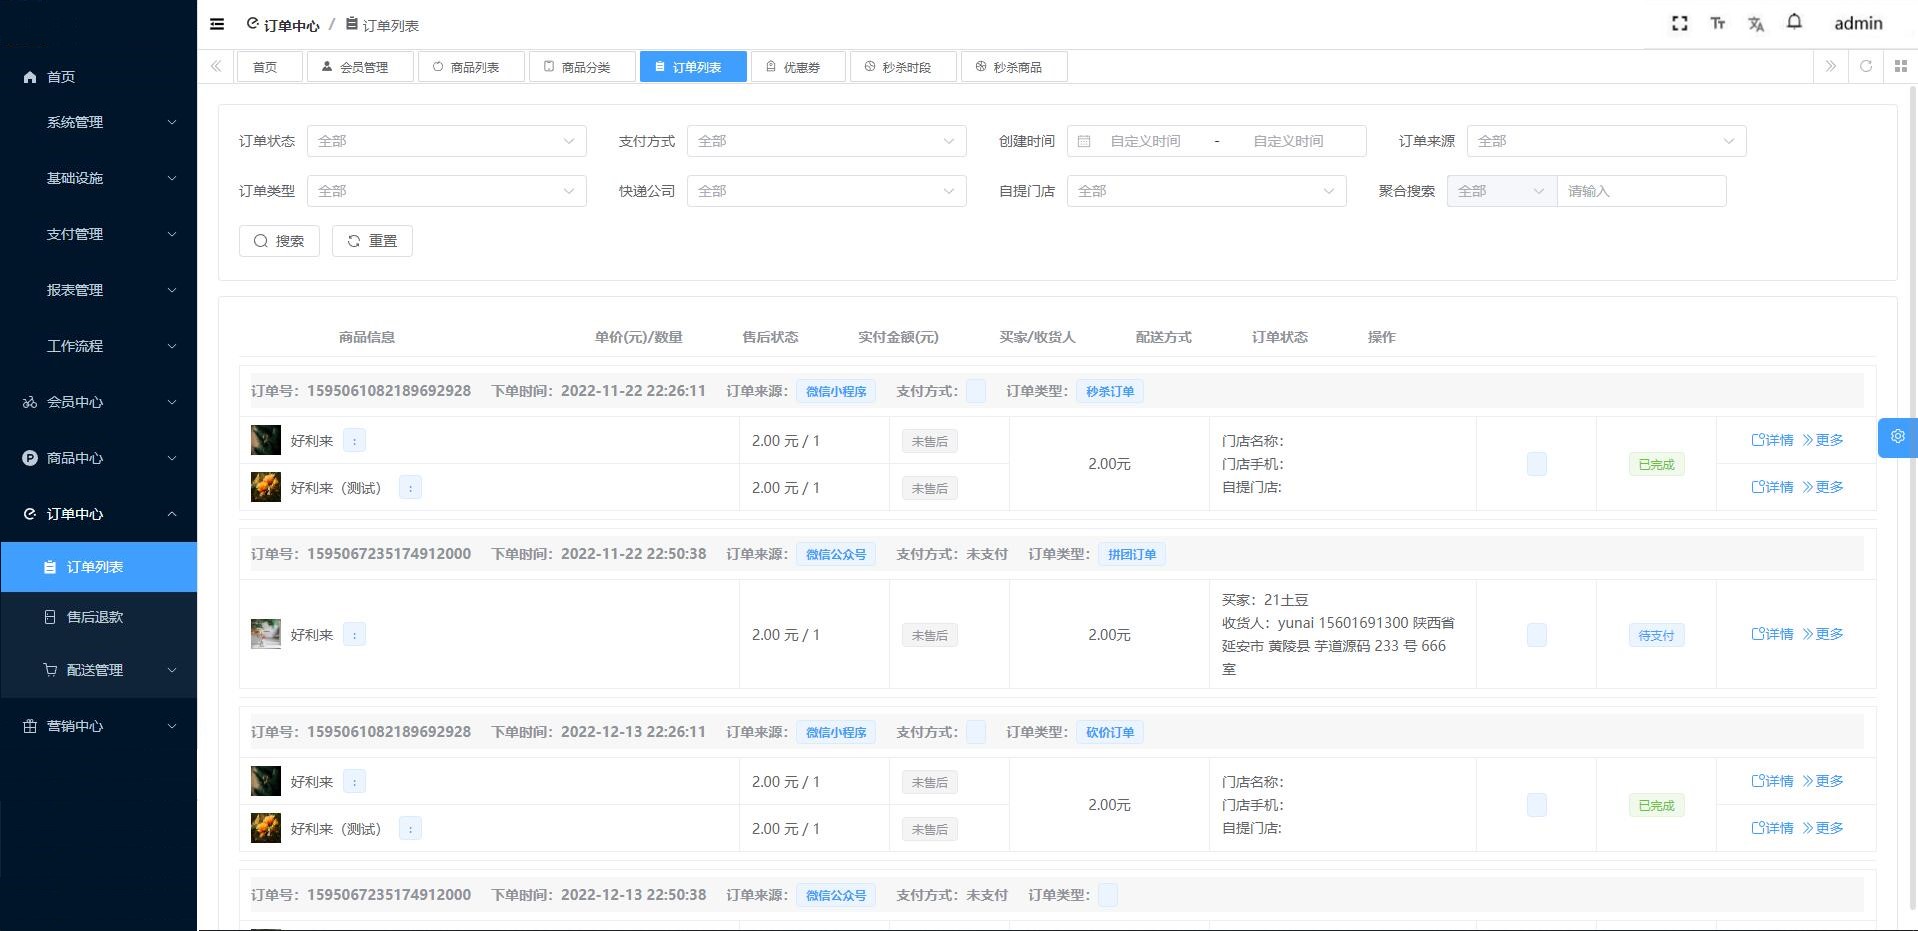Screen dimensions: 1918x931
Task: Click the 售后退款 menu icon
Action: coord(50,617)
